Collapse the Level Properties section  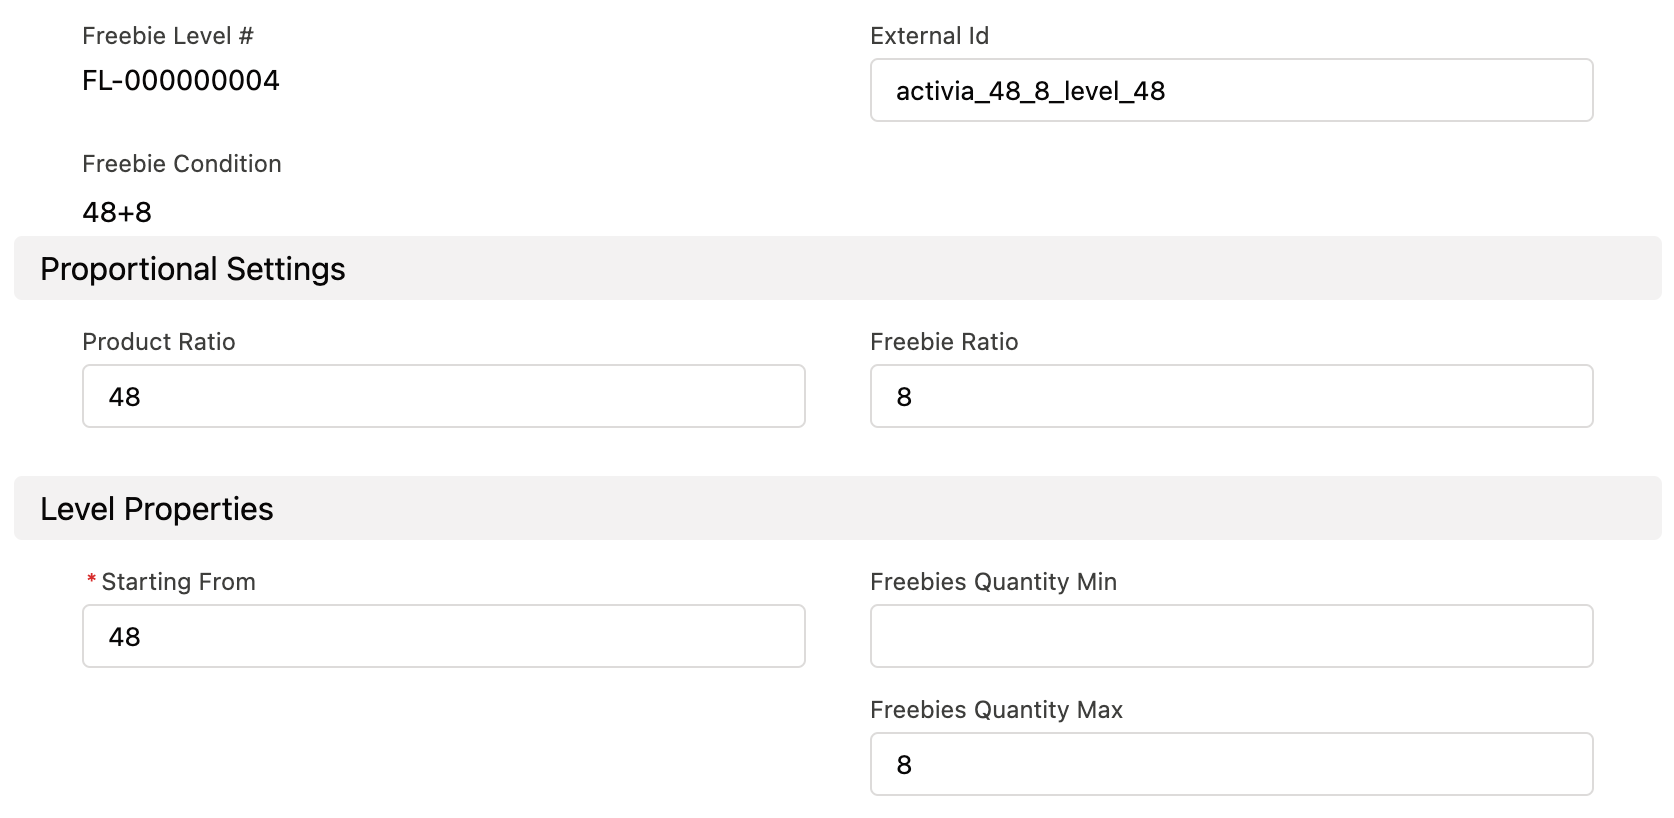(156, 508)
